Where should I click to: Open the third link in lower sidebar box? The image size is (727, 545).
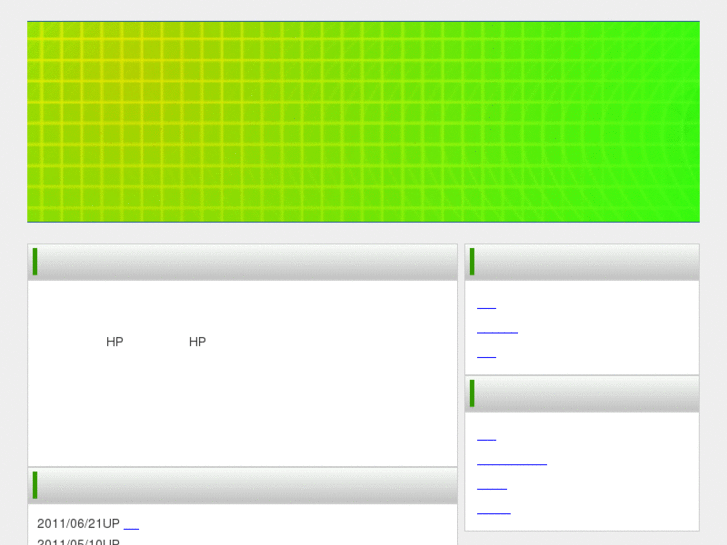click(x=492, y=488)
